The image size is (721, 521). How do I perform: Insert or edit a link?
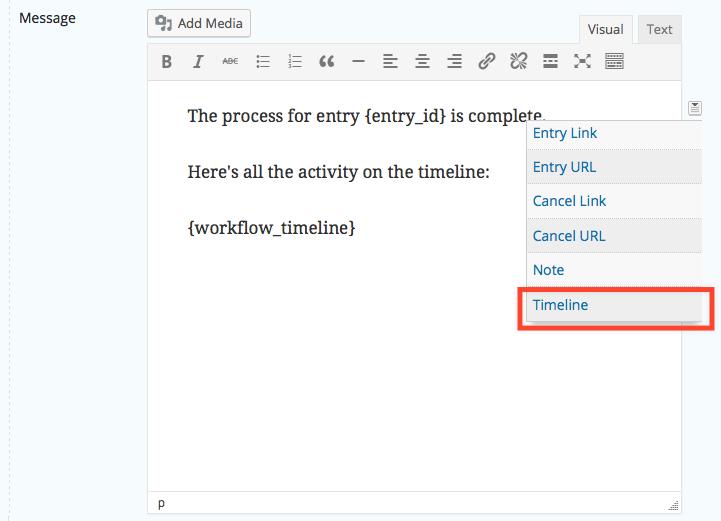(x=486, y=62)
